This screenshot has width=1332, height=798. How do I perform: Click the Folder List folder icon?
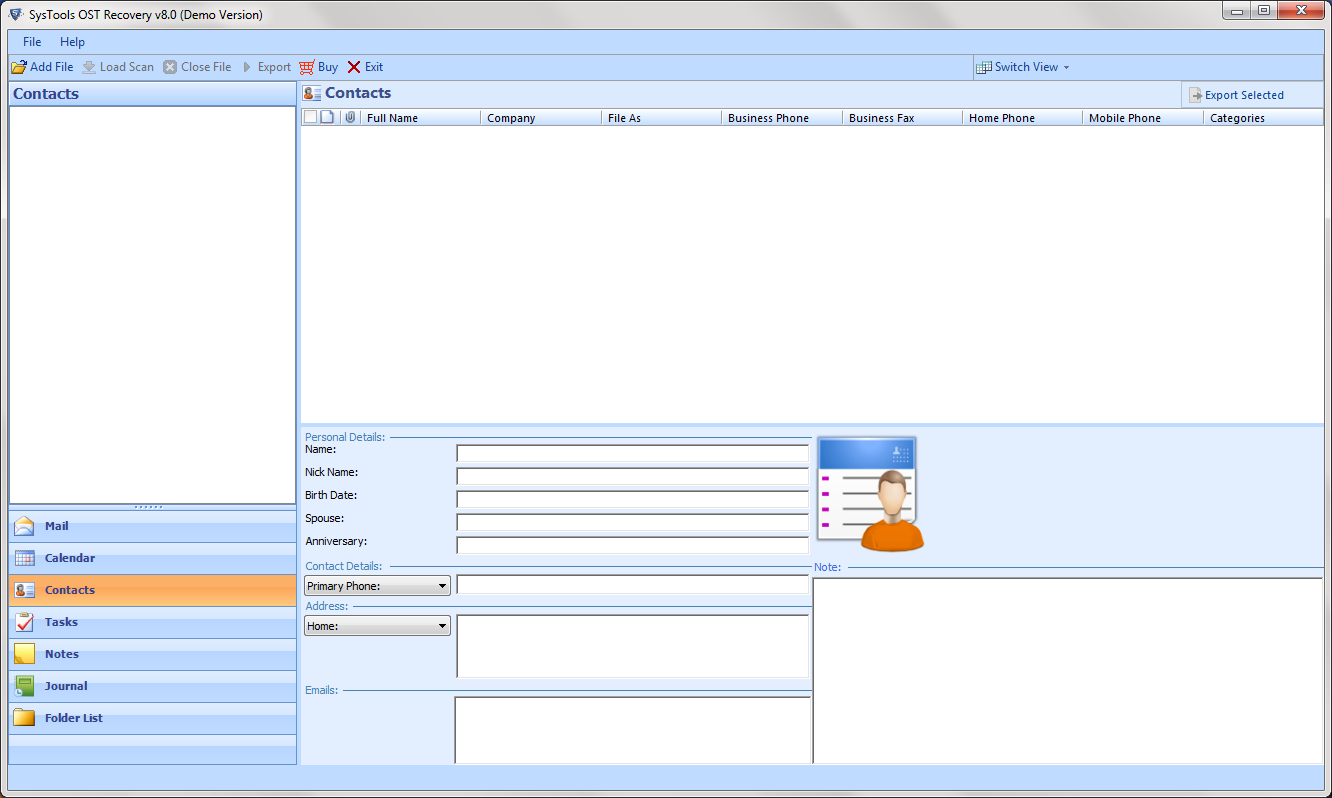[25, 718]
